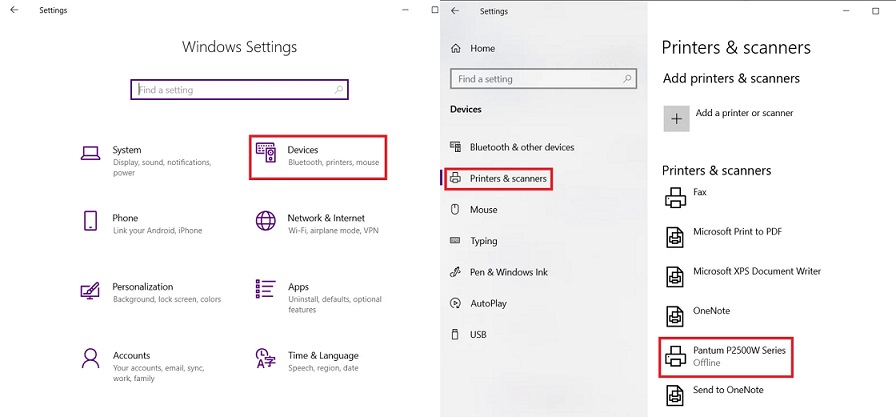Select the 'Fax' printer name

(x=700, y=192)
